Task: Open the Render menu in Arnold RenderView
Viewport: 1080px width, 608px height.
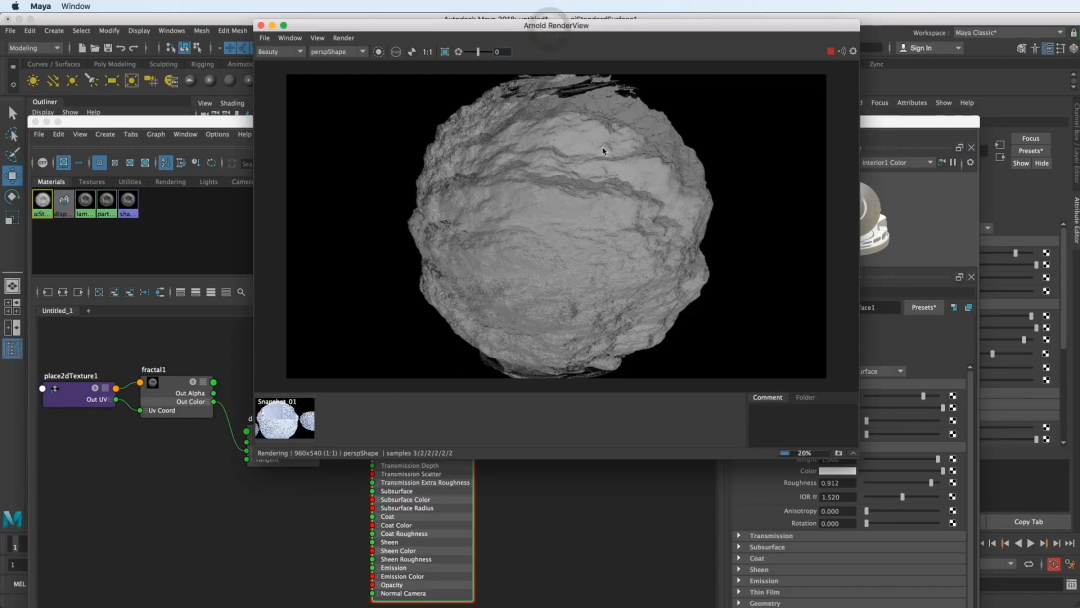Action: (x=343, y=38)
